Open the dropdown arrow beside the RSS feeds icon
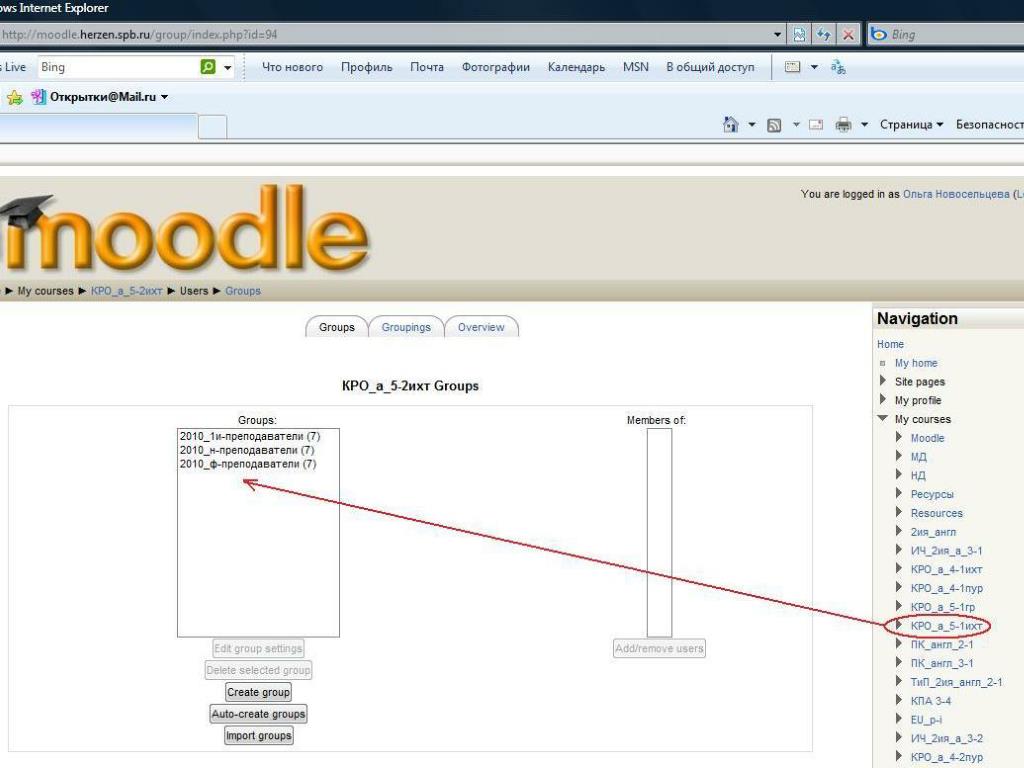The height and width of the screenshot is (768, 1024). [796, 124]
